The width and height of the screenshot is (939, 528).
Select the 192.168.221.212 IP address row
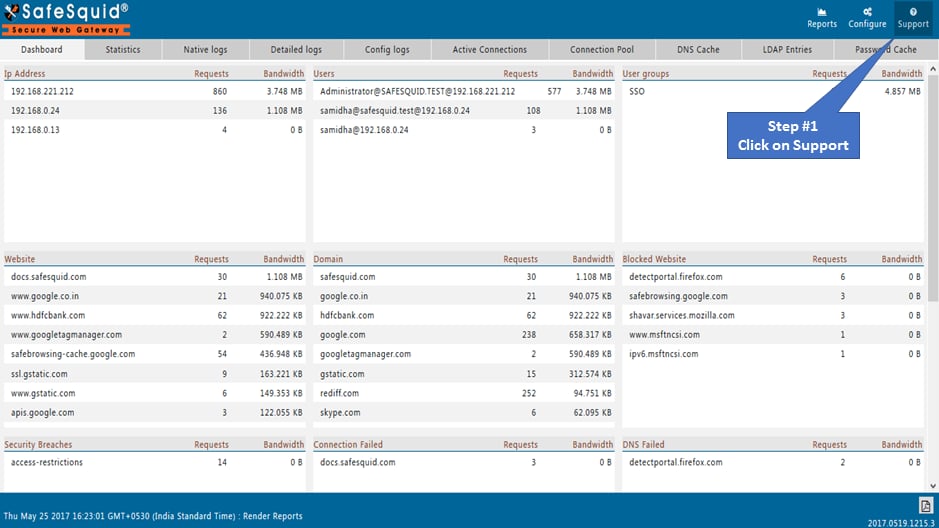click(155, 92)
